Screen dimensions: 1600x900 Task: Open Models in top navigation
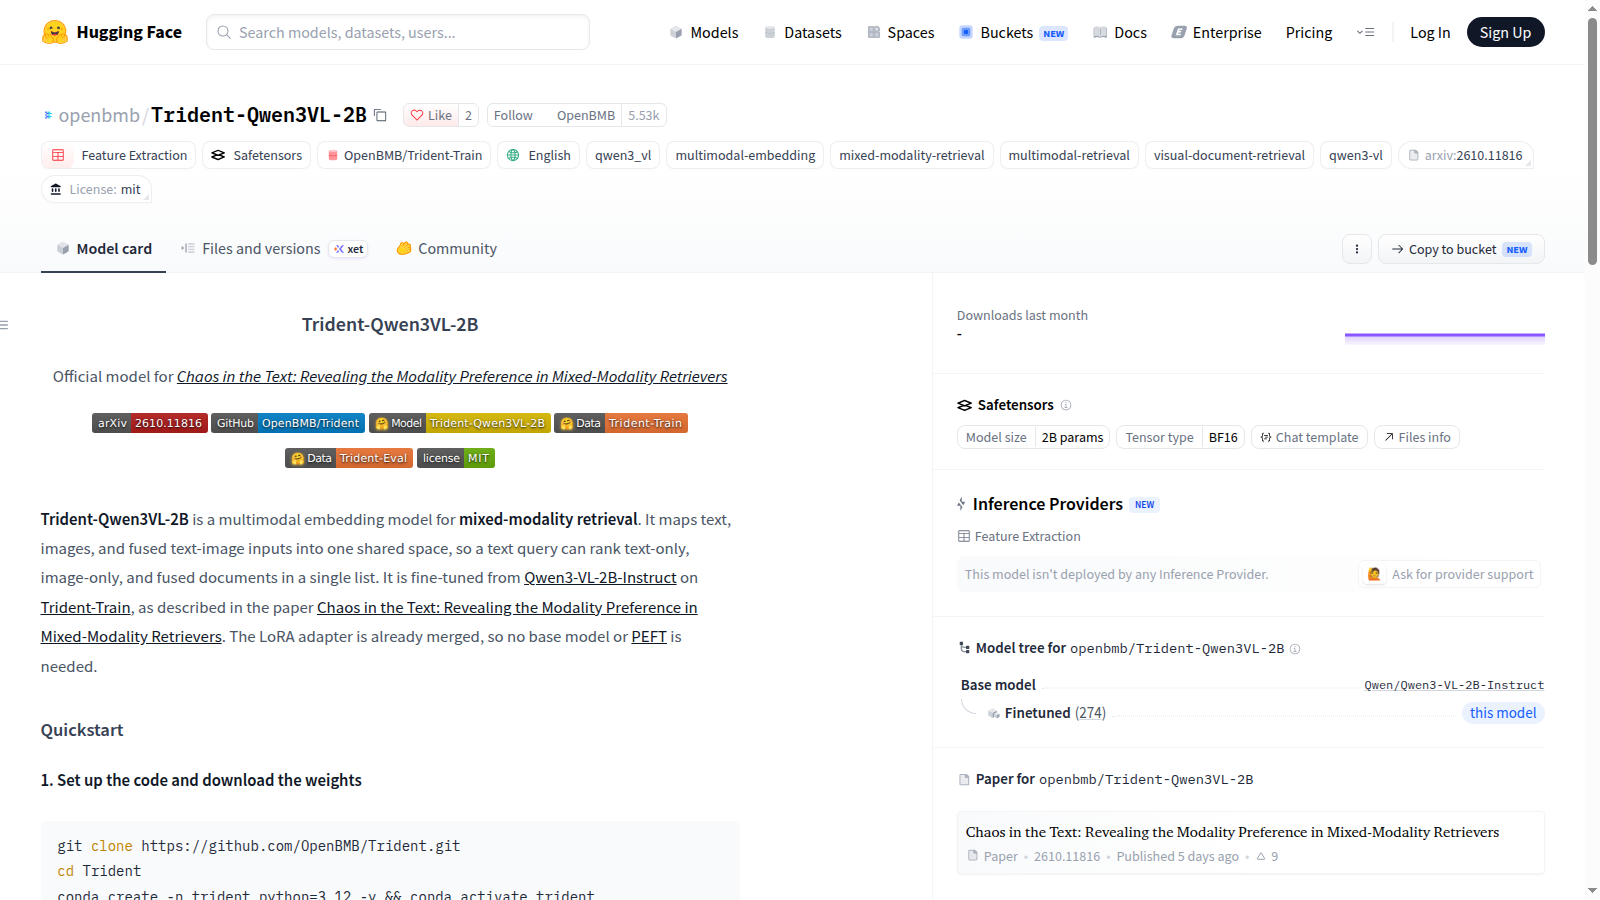pos(704,32)
